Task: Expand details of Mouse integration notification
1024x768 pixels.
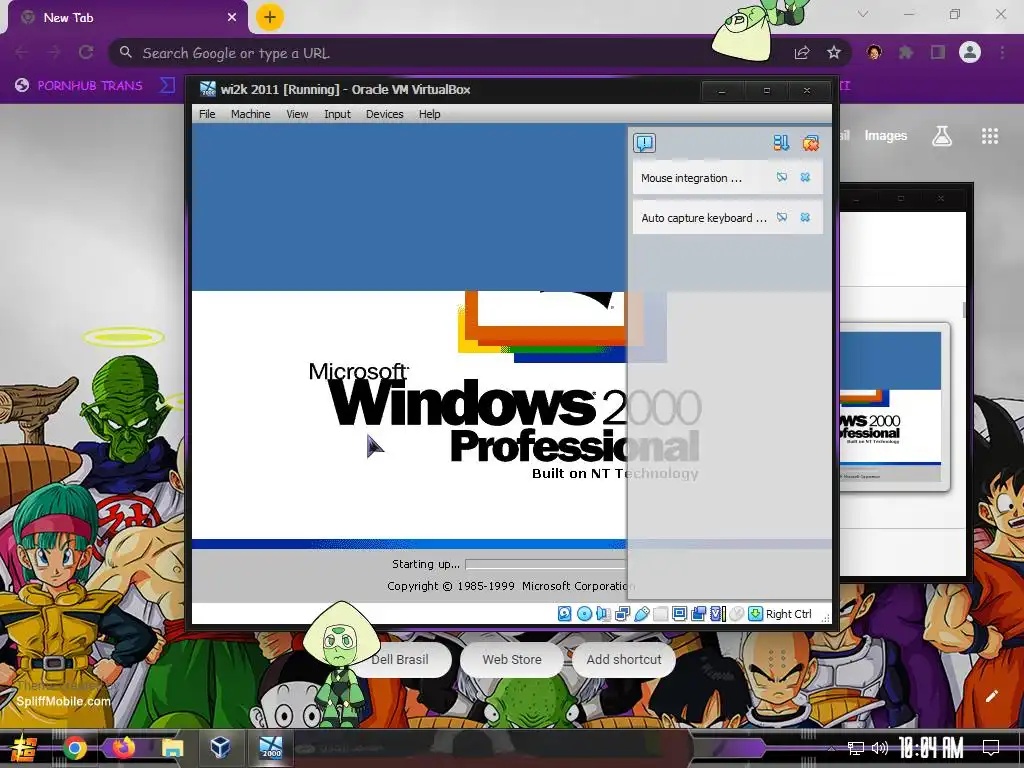Action: point(782,178)
